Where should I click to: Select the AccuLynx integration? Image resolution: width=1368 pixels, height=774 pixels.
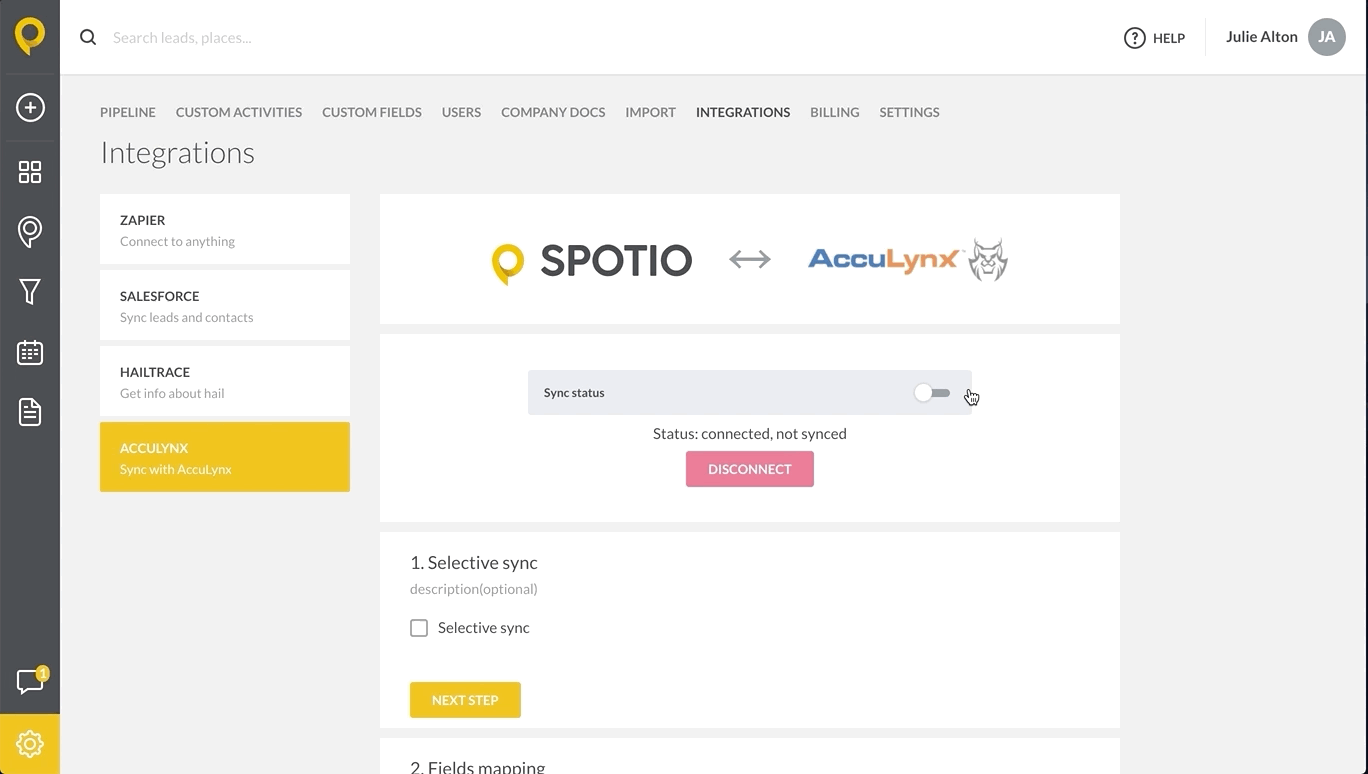225,457
